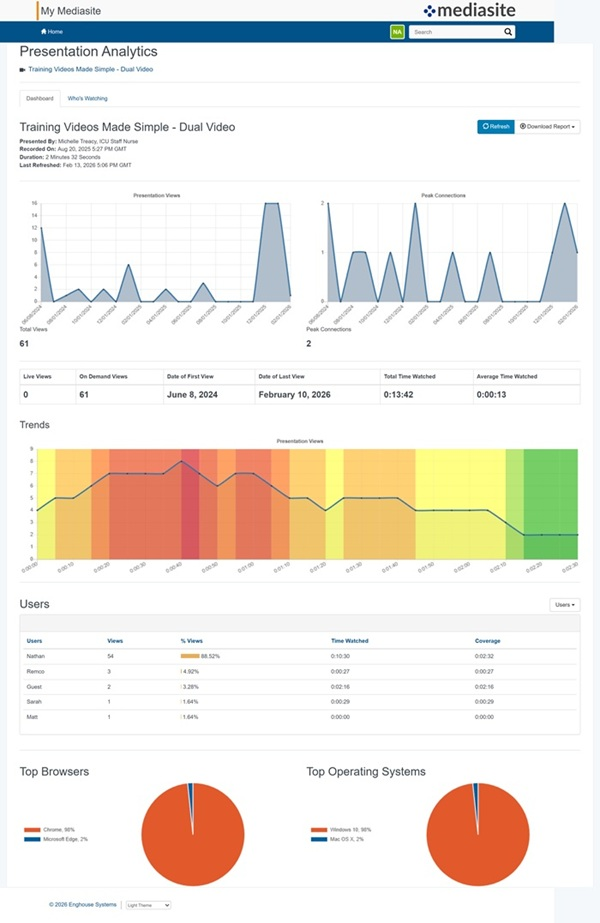Screen dimensions: 600x923
Task: Expand the Users dropdown button
Action: pos(565,605)
